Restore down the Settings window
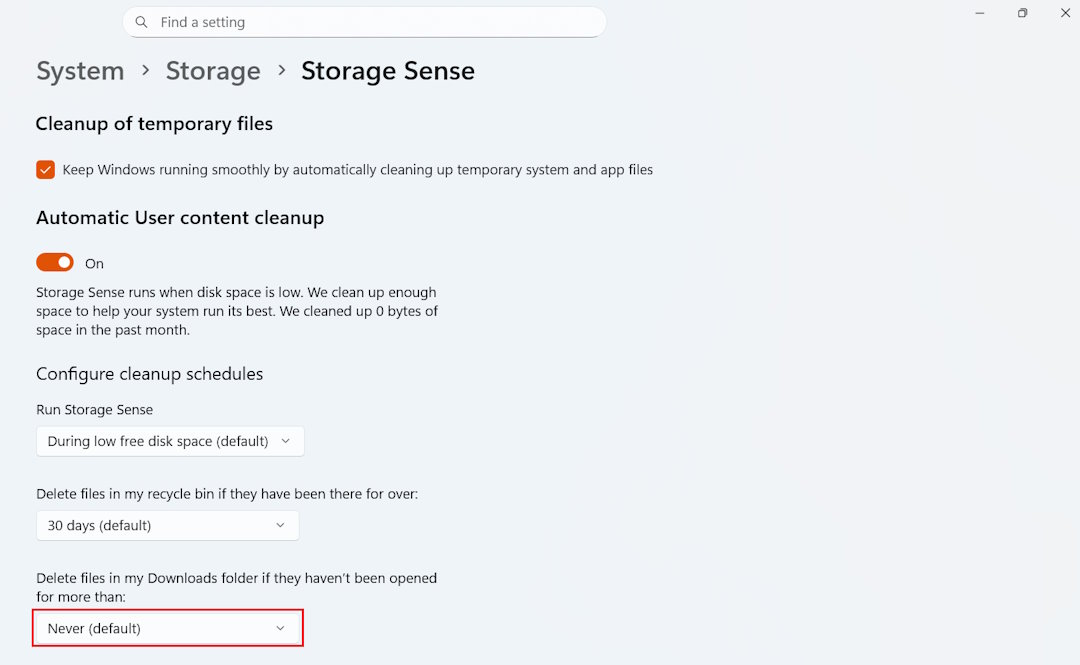1080x665 pixels. point(1022,13)
